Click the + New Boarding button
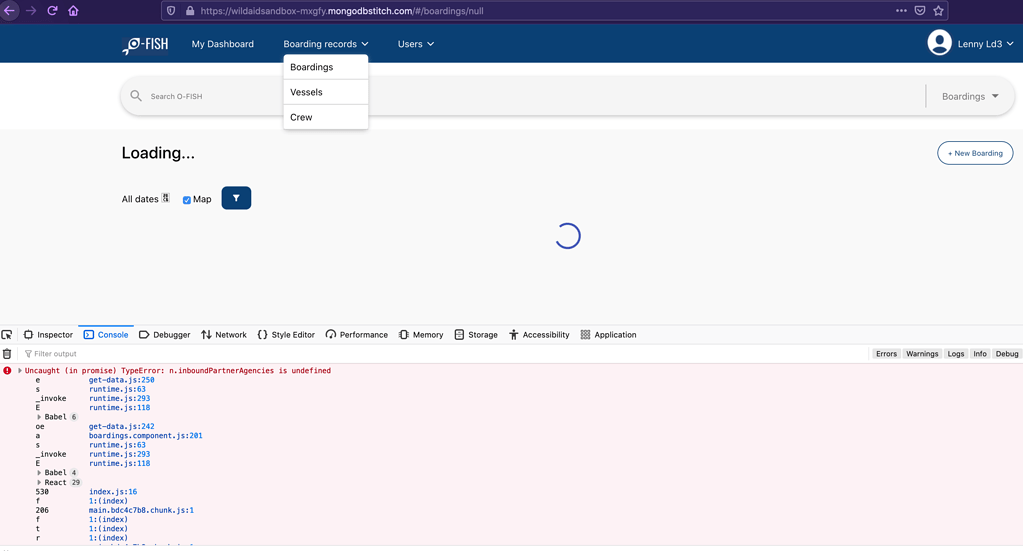This screenshot has width=1023, height=551. pos(974,153)
